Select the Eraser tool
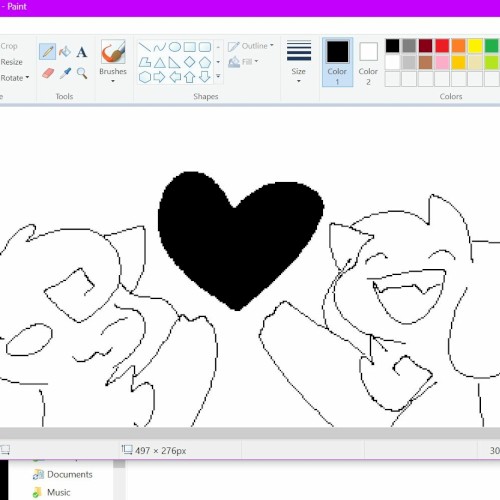Image resolution: width=500 pixels, height=500 pixels. 48,73
